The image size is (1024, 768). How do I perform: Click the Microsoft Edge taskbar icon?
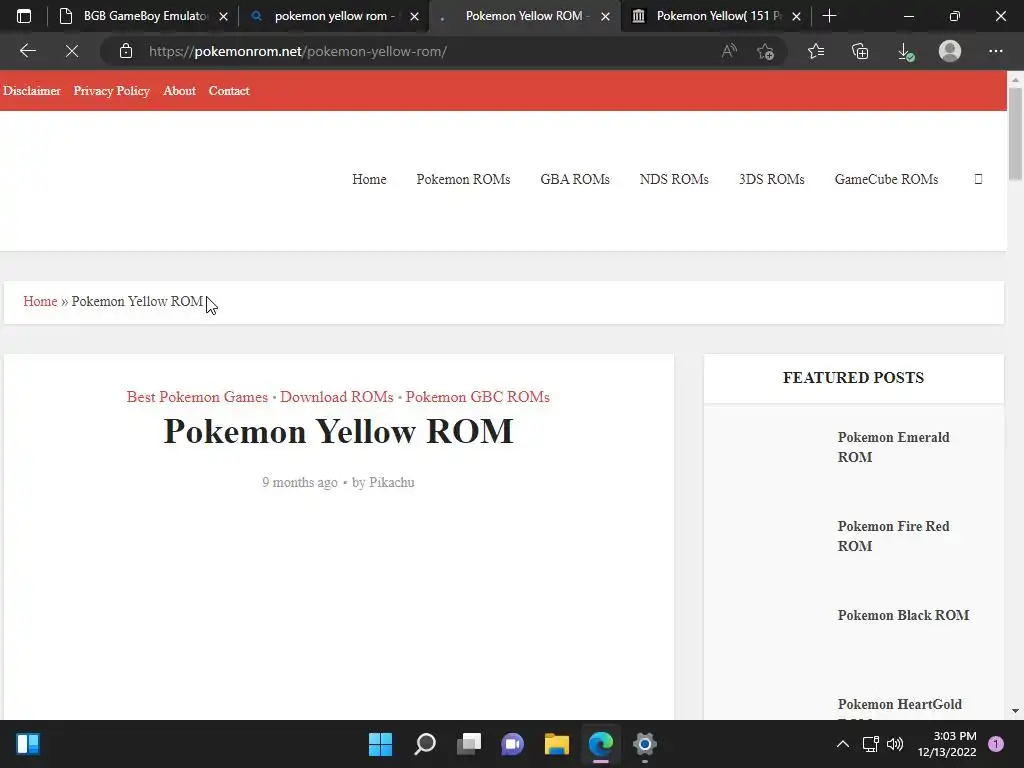tap(601, 744)
